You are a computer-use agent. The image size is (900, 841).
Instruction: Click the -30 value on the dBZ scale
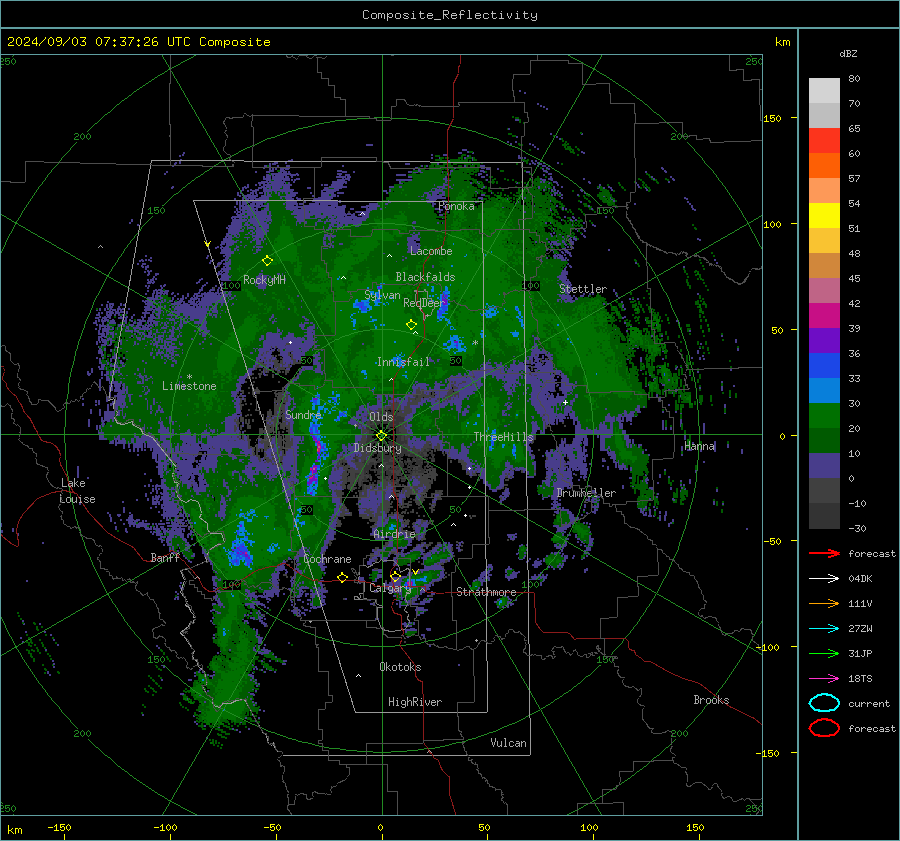tap(858, 528)
